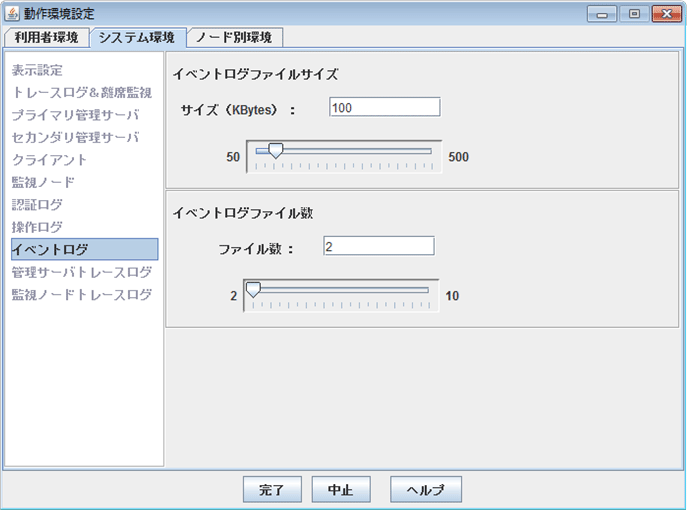
Task: Open the ノード別環境 tab
Action: (x=235, y=37)
